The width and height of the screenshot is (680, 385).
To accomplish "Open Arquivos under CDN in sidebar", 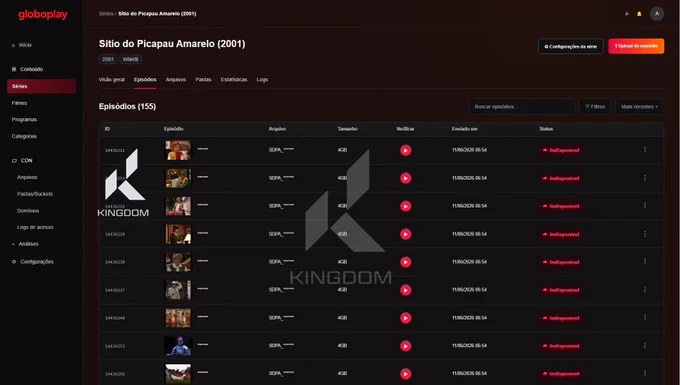I will click(x=27, y=177).
